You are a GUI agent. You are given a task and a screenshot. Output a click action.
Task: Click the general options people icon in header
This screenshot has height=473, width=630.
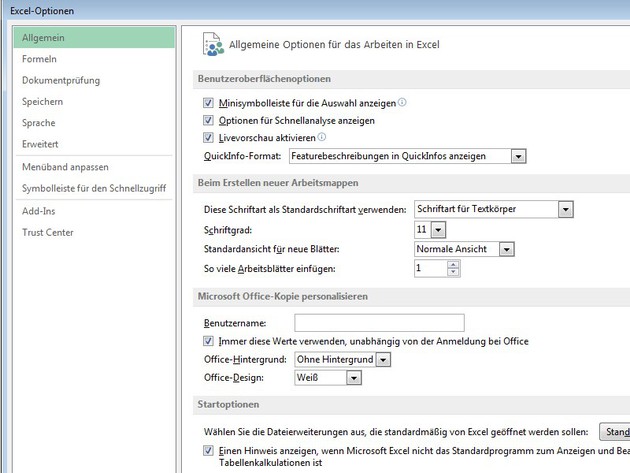coord(213,44)
